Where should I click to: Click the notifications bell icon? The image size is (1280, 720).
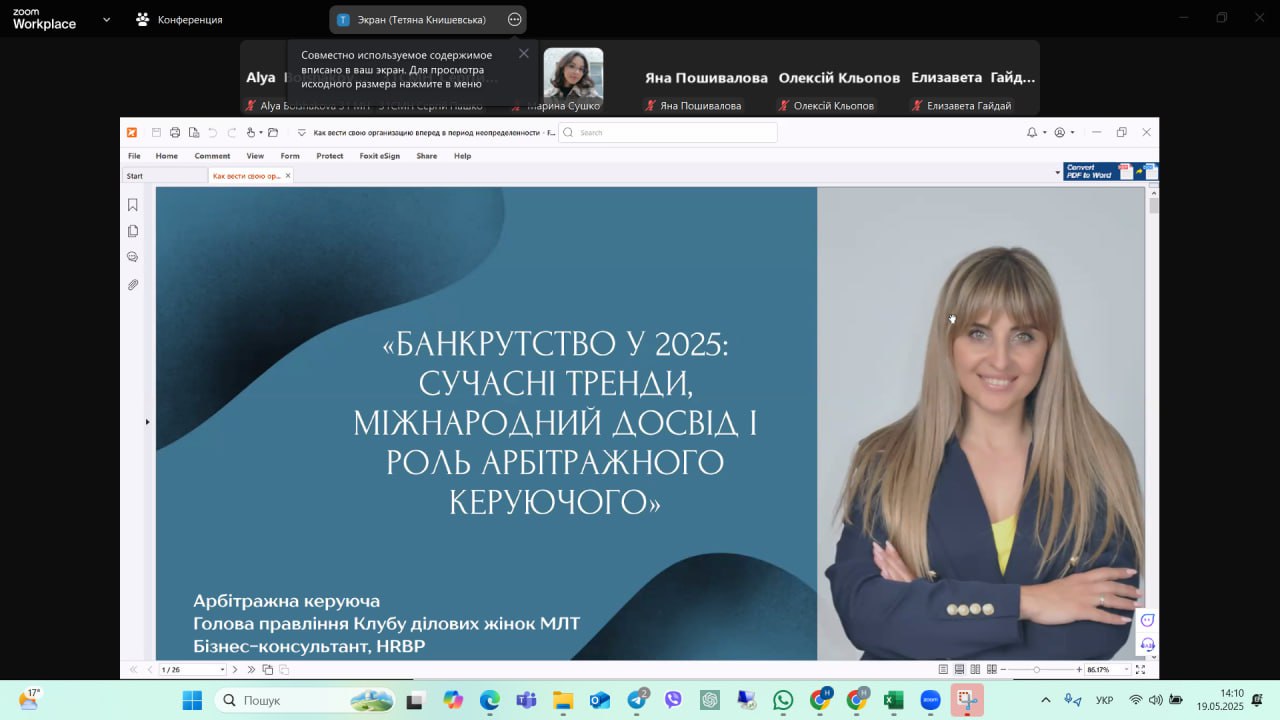(x=1032, y=132)
